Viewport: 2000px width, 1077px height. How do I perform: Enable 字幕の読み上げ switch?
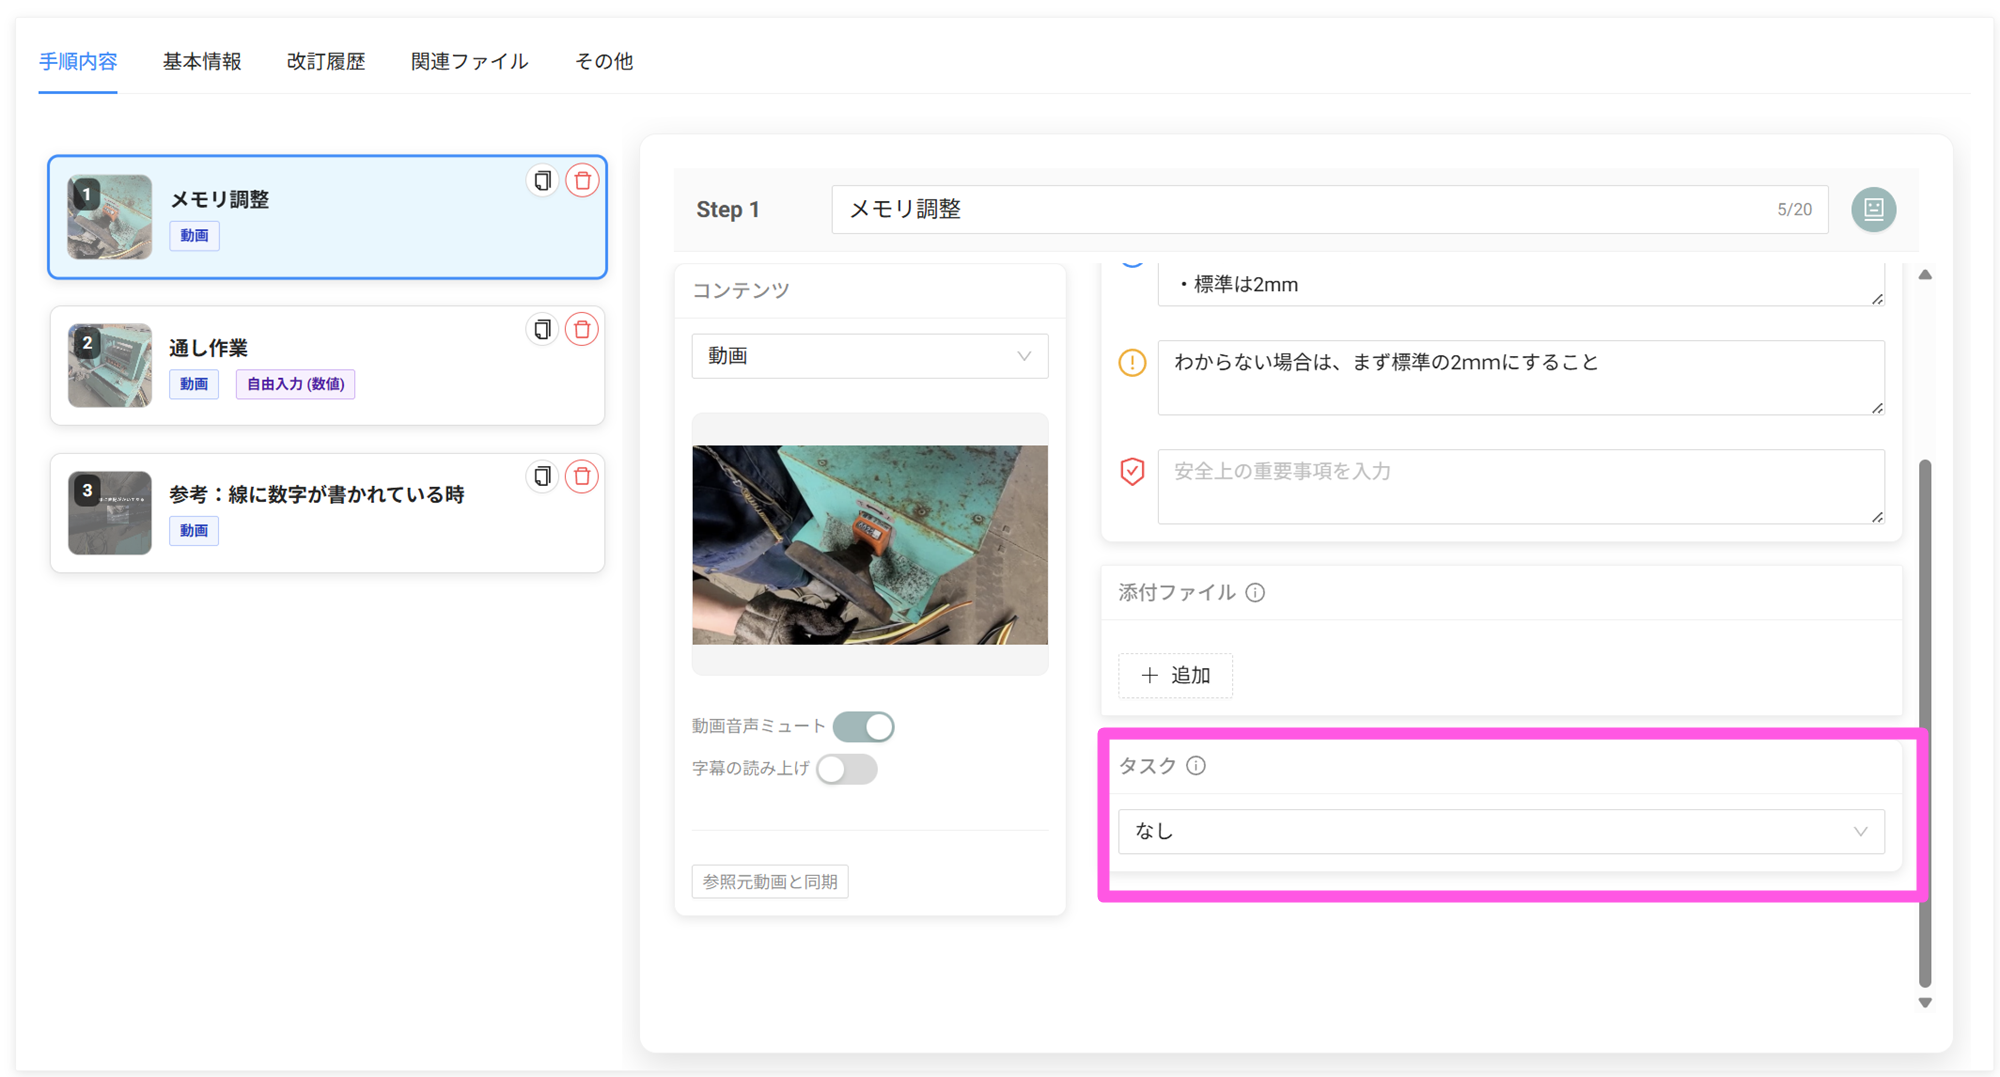pyautogui.click(x=846, y=769)
